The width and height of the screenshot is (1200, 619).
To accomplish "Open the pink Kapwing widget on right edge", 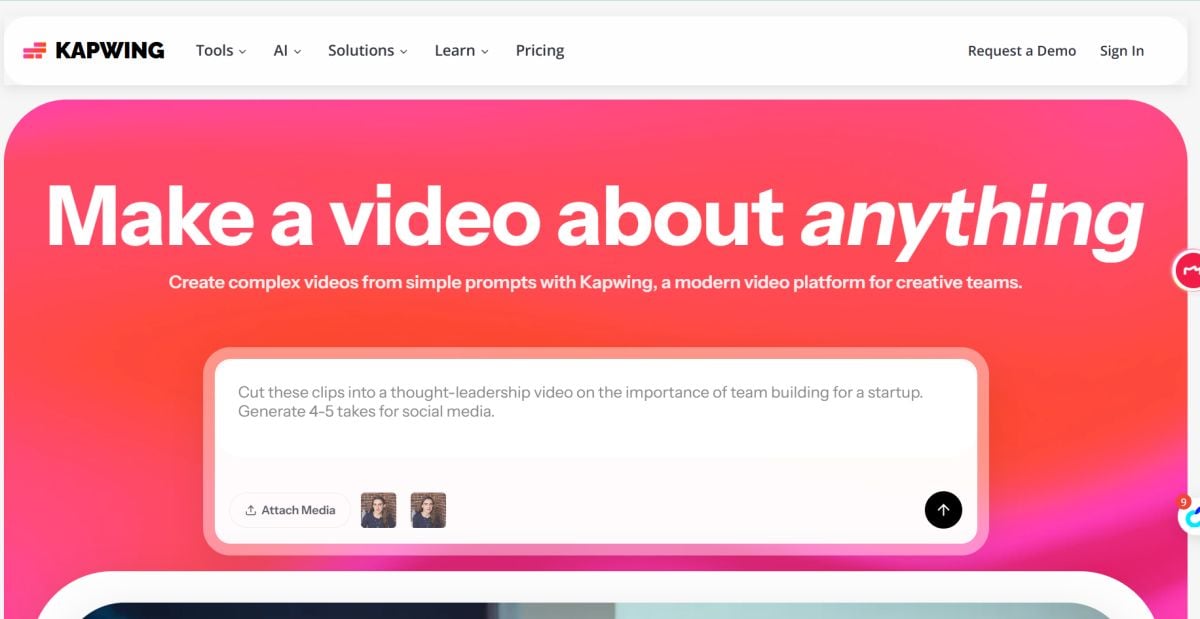I will (x=1190, y=270).
